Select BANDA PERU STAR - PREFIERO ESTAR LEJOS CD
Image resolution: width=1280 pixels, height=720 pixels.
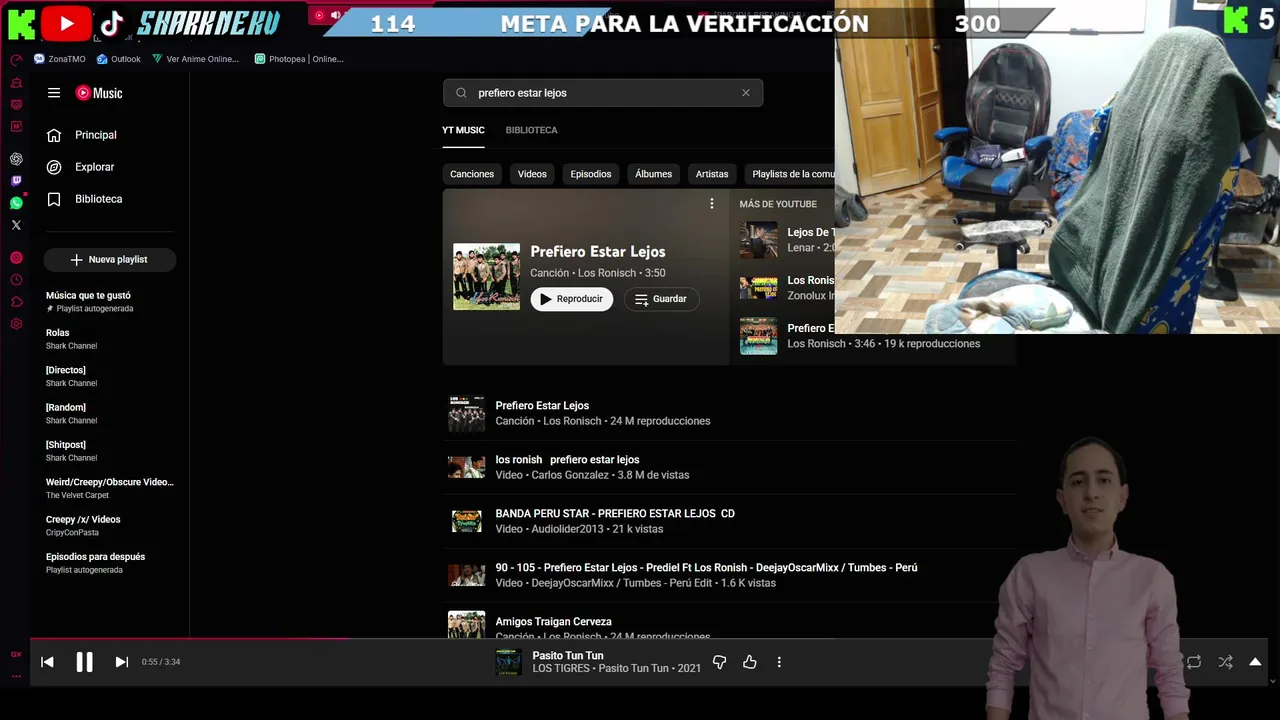point(730,521)
